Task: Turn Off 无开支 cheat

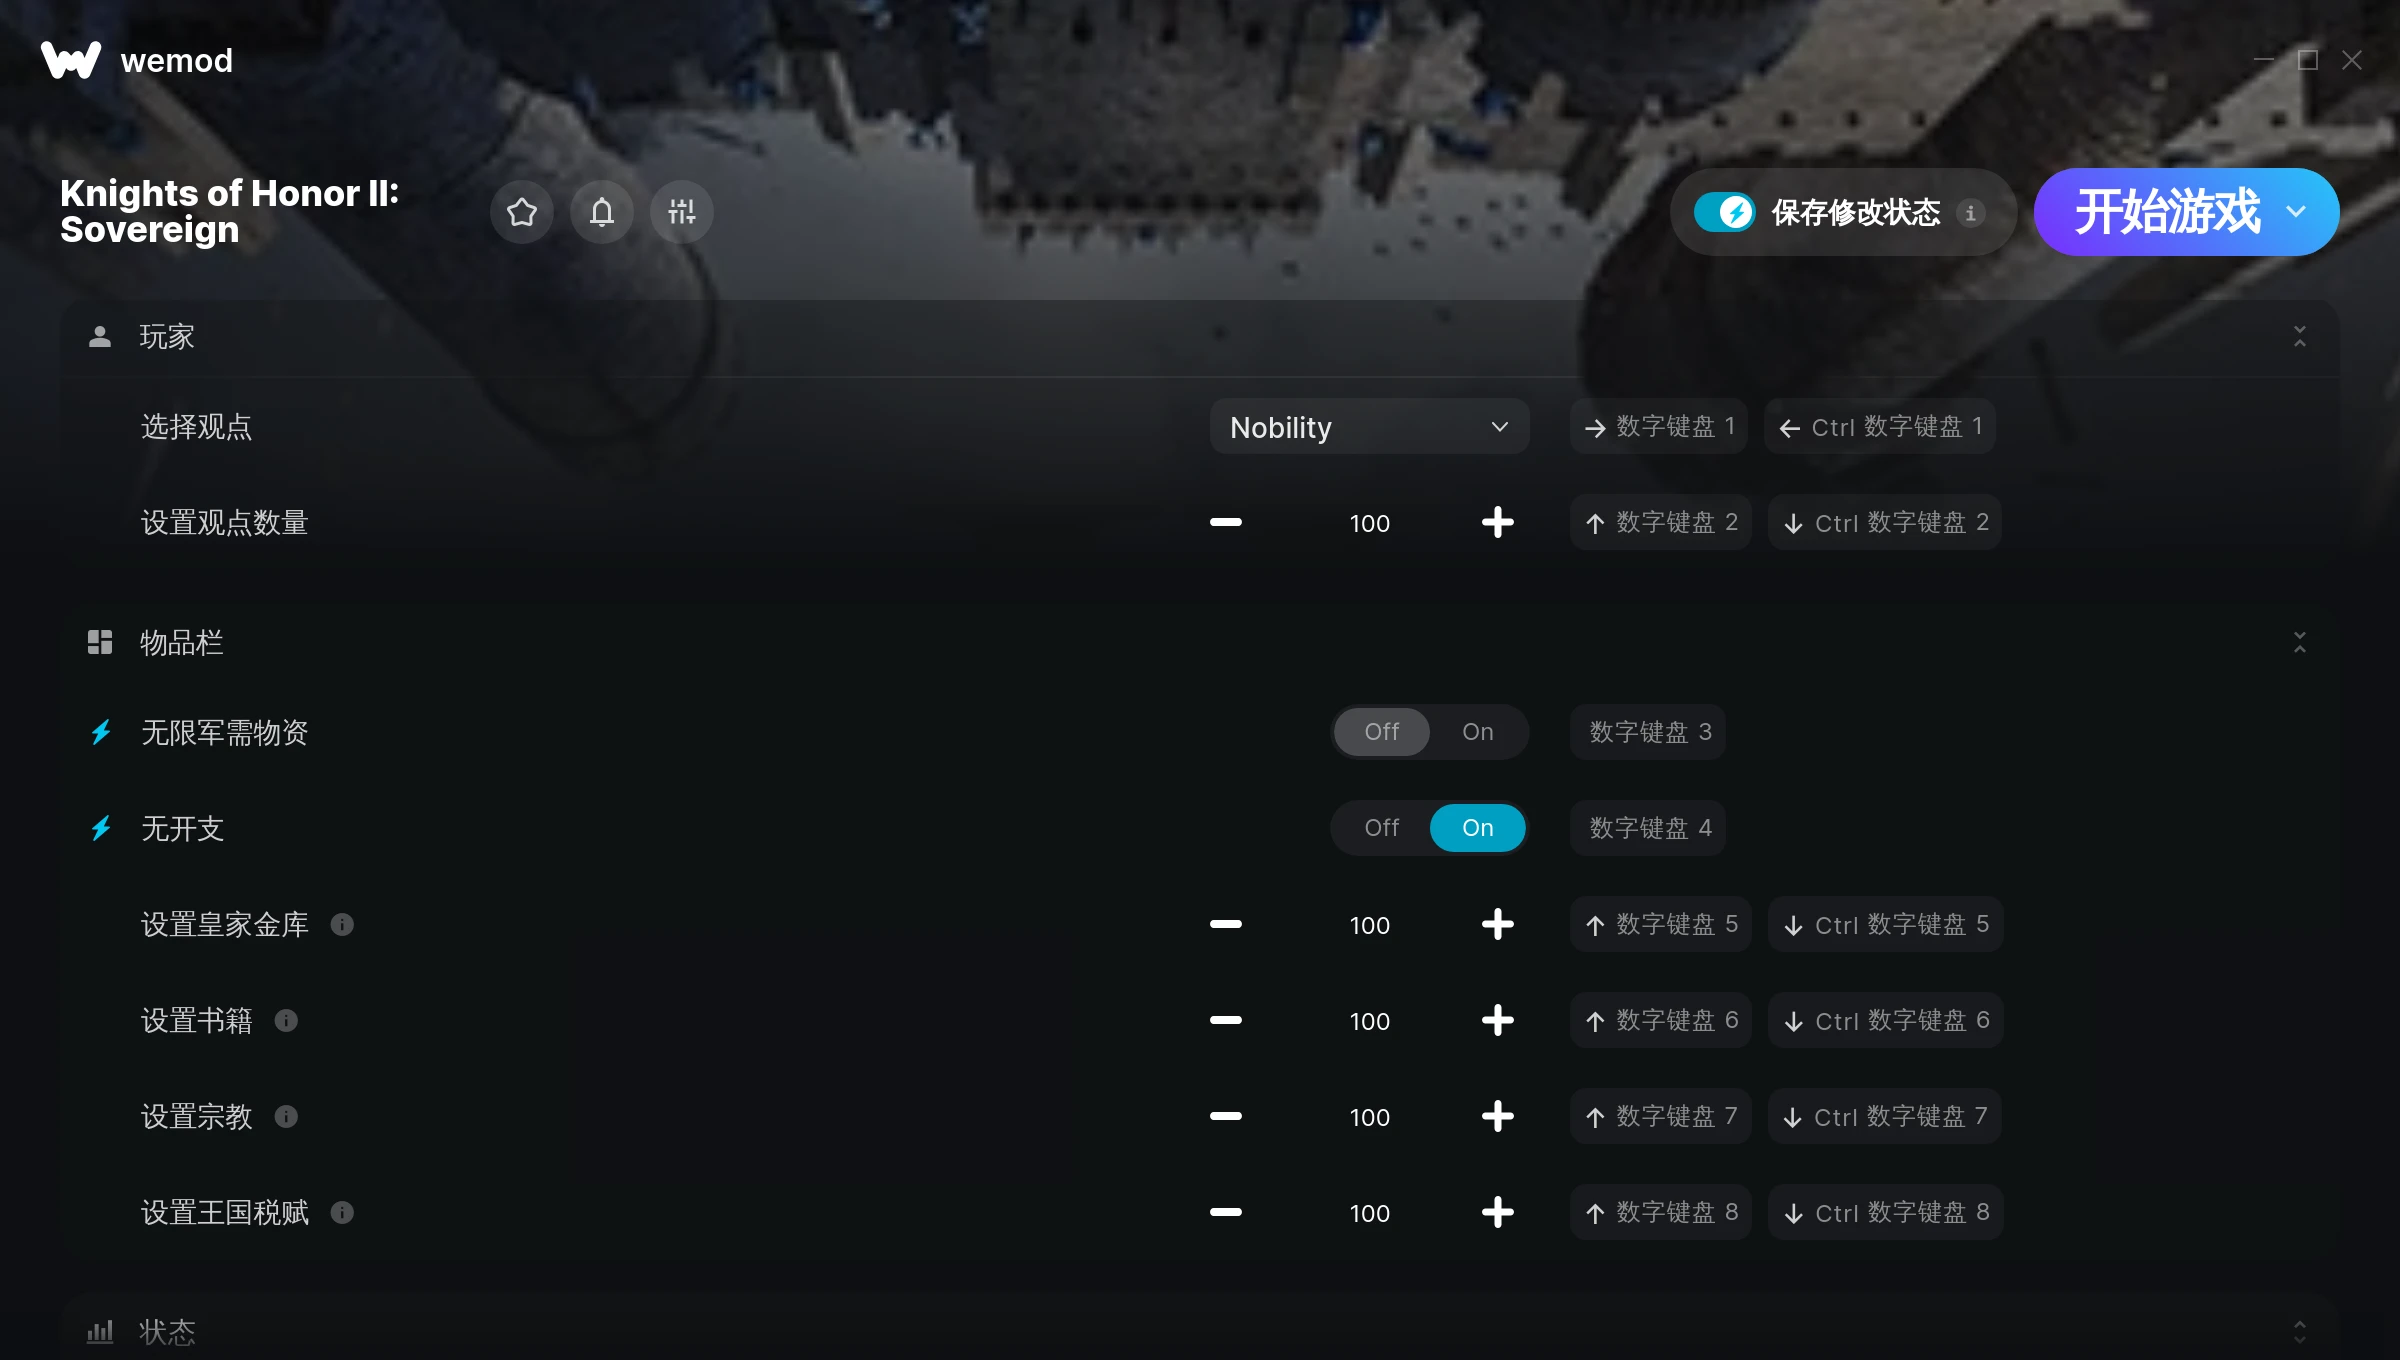Action: pyautogui.click(x=1382, y=828)
